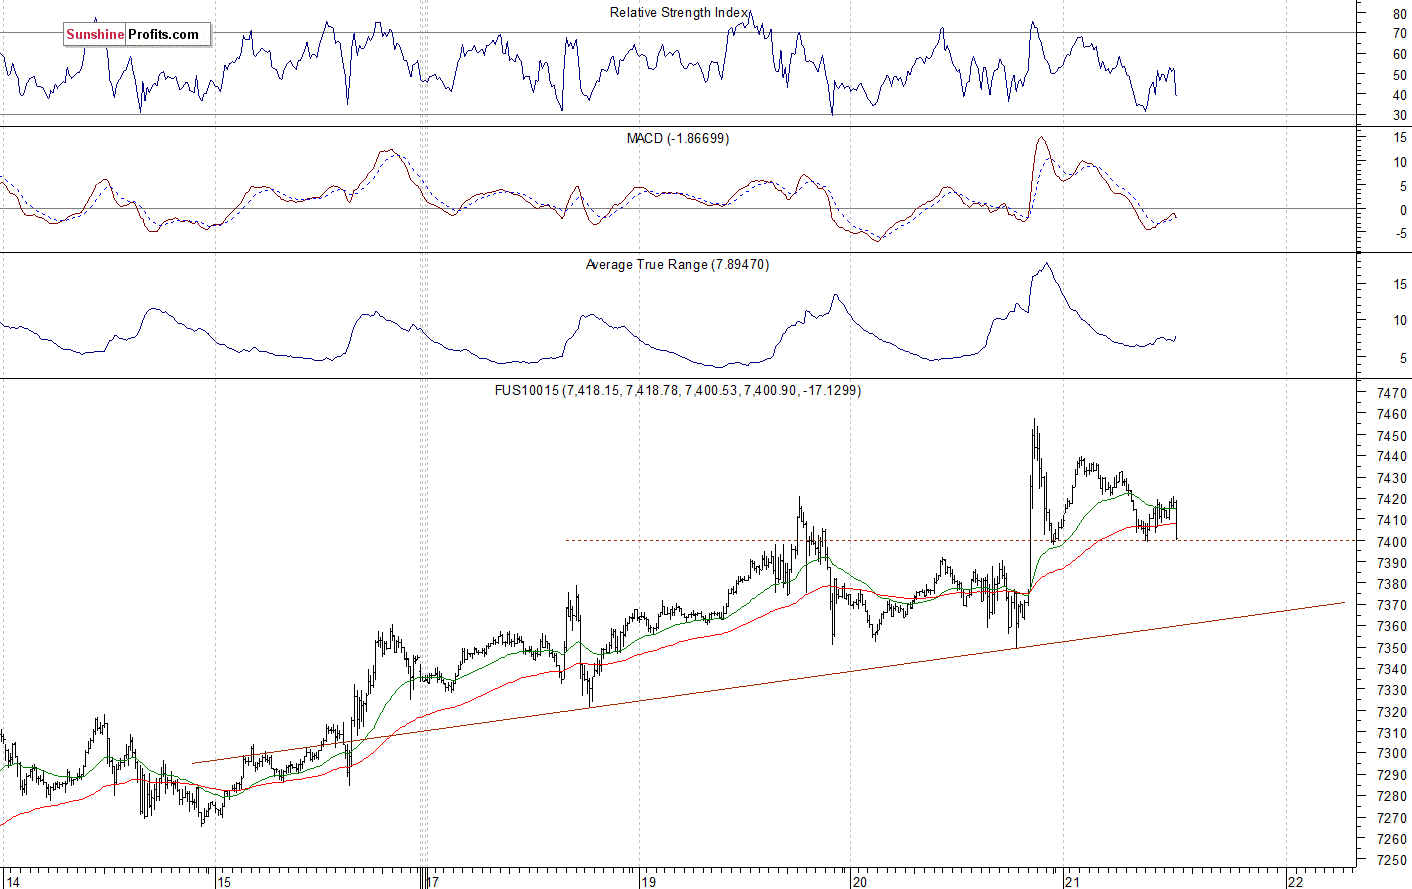
Task: Click the date label 20 on time axis
Action: pos(860,882)
